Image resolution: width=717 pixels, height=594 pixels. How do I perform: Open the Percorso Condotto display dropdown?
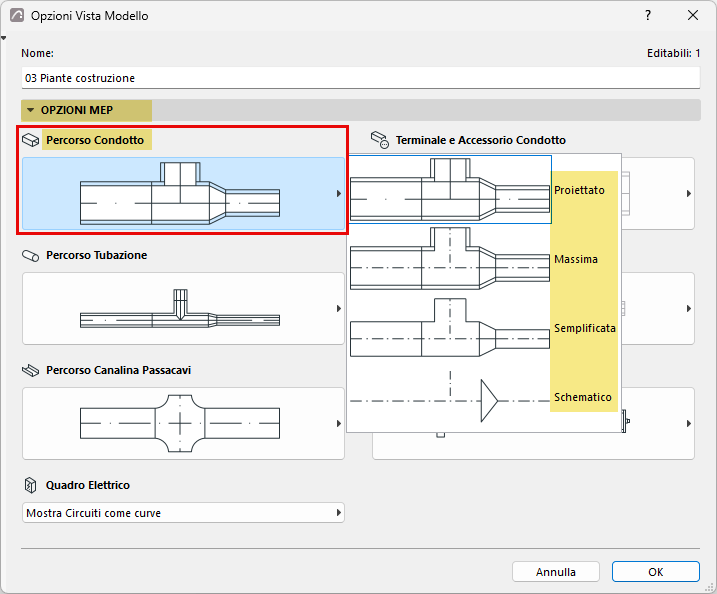coord(183,193)
